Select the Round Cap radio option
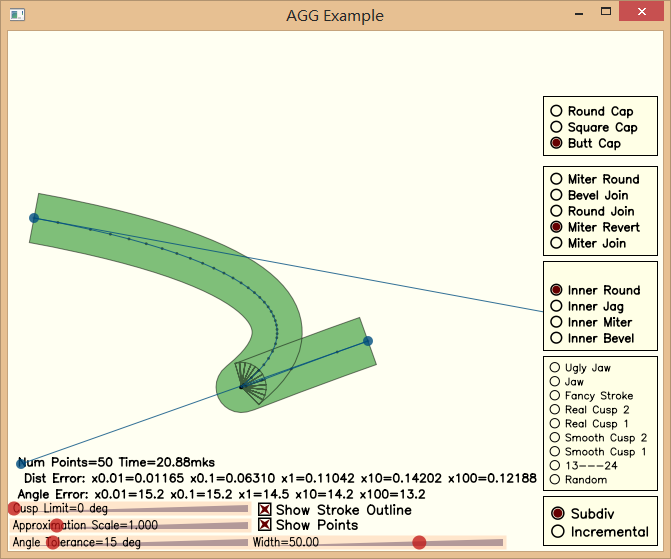The width and height of the screenshot is (671, 559). pos(591,111)
